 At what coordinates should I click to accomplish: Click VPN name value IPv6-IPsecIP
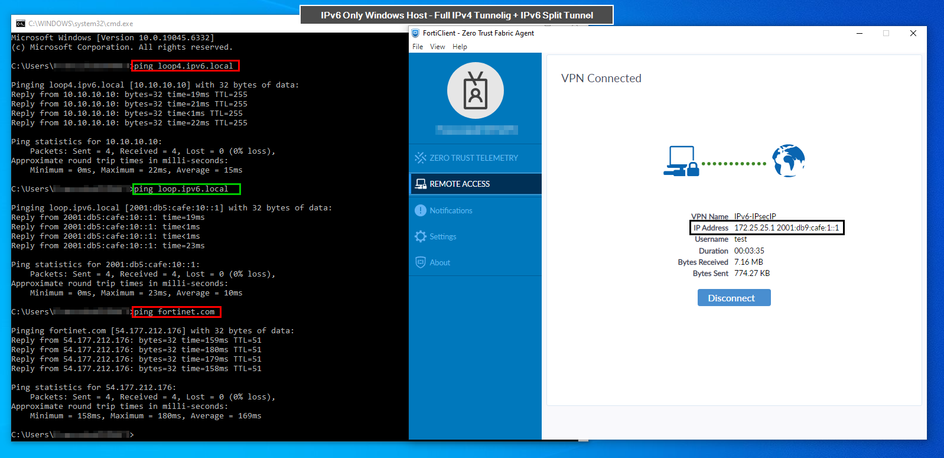(x=756, y=216)
